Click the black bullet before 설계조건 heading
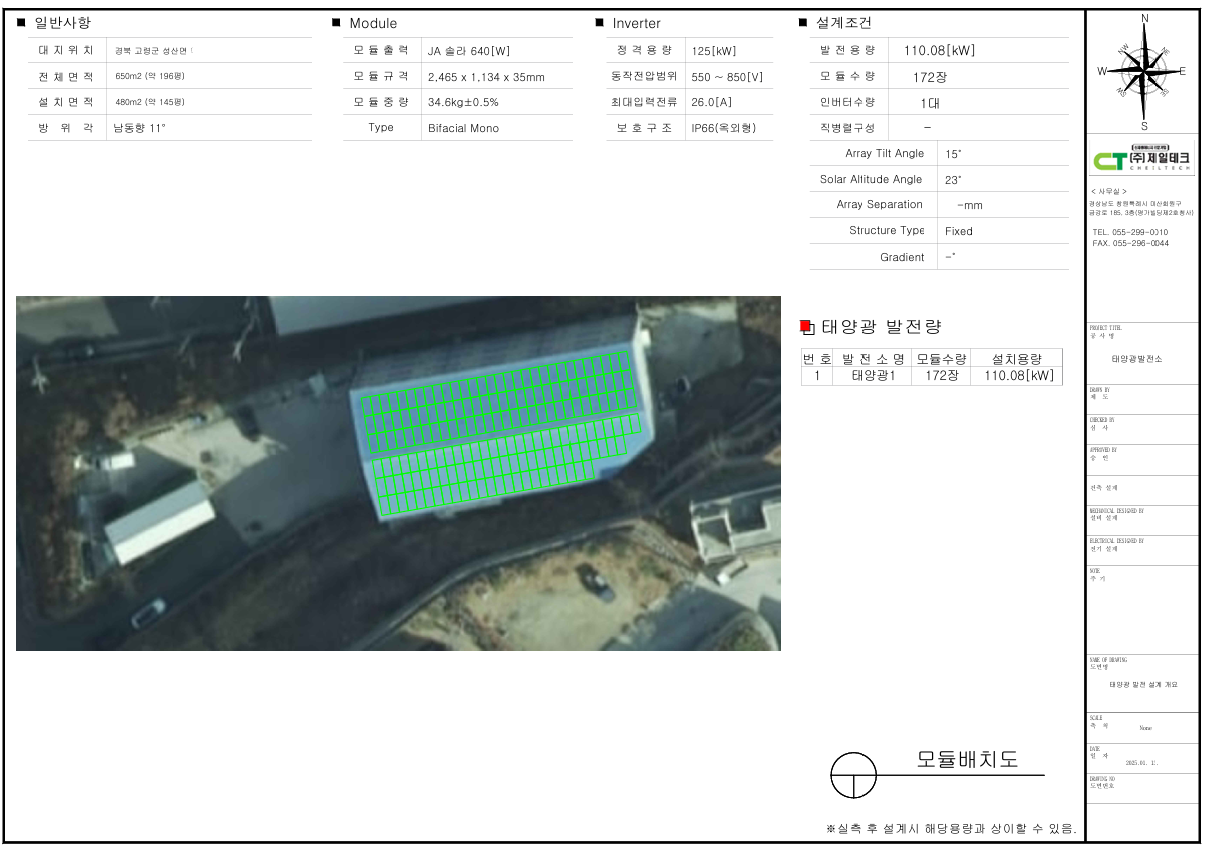 [x=802, y=22]
